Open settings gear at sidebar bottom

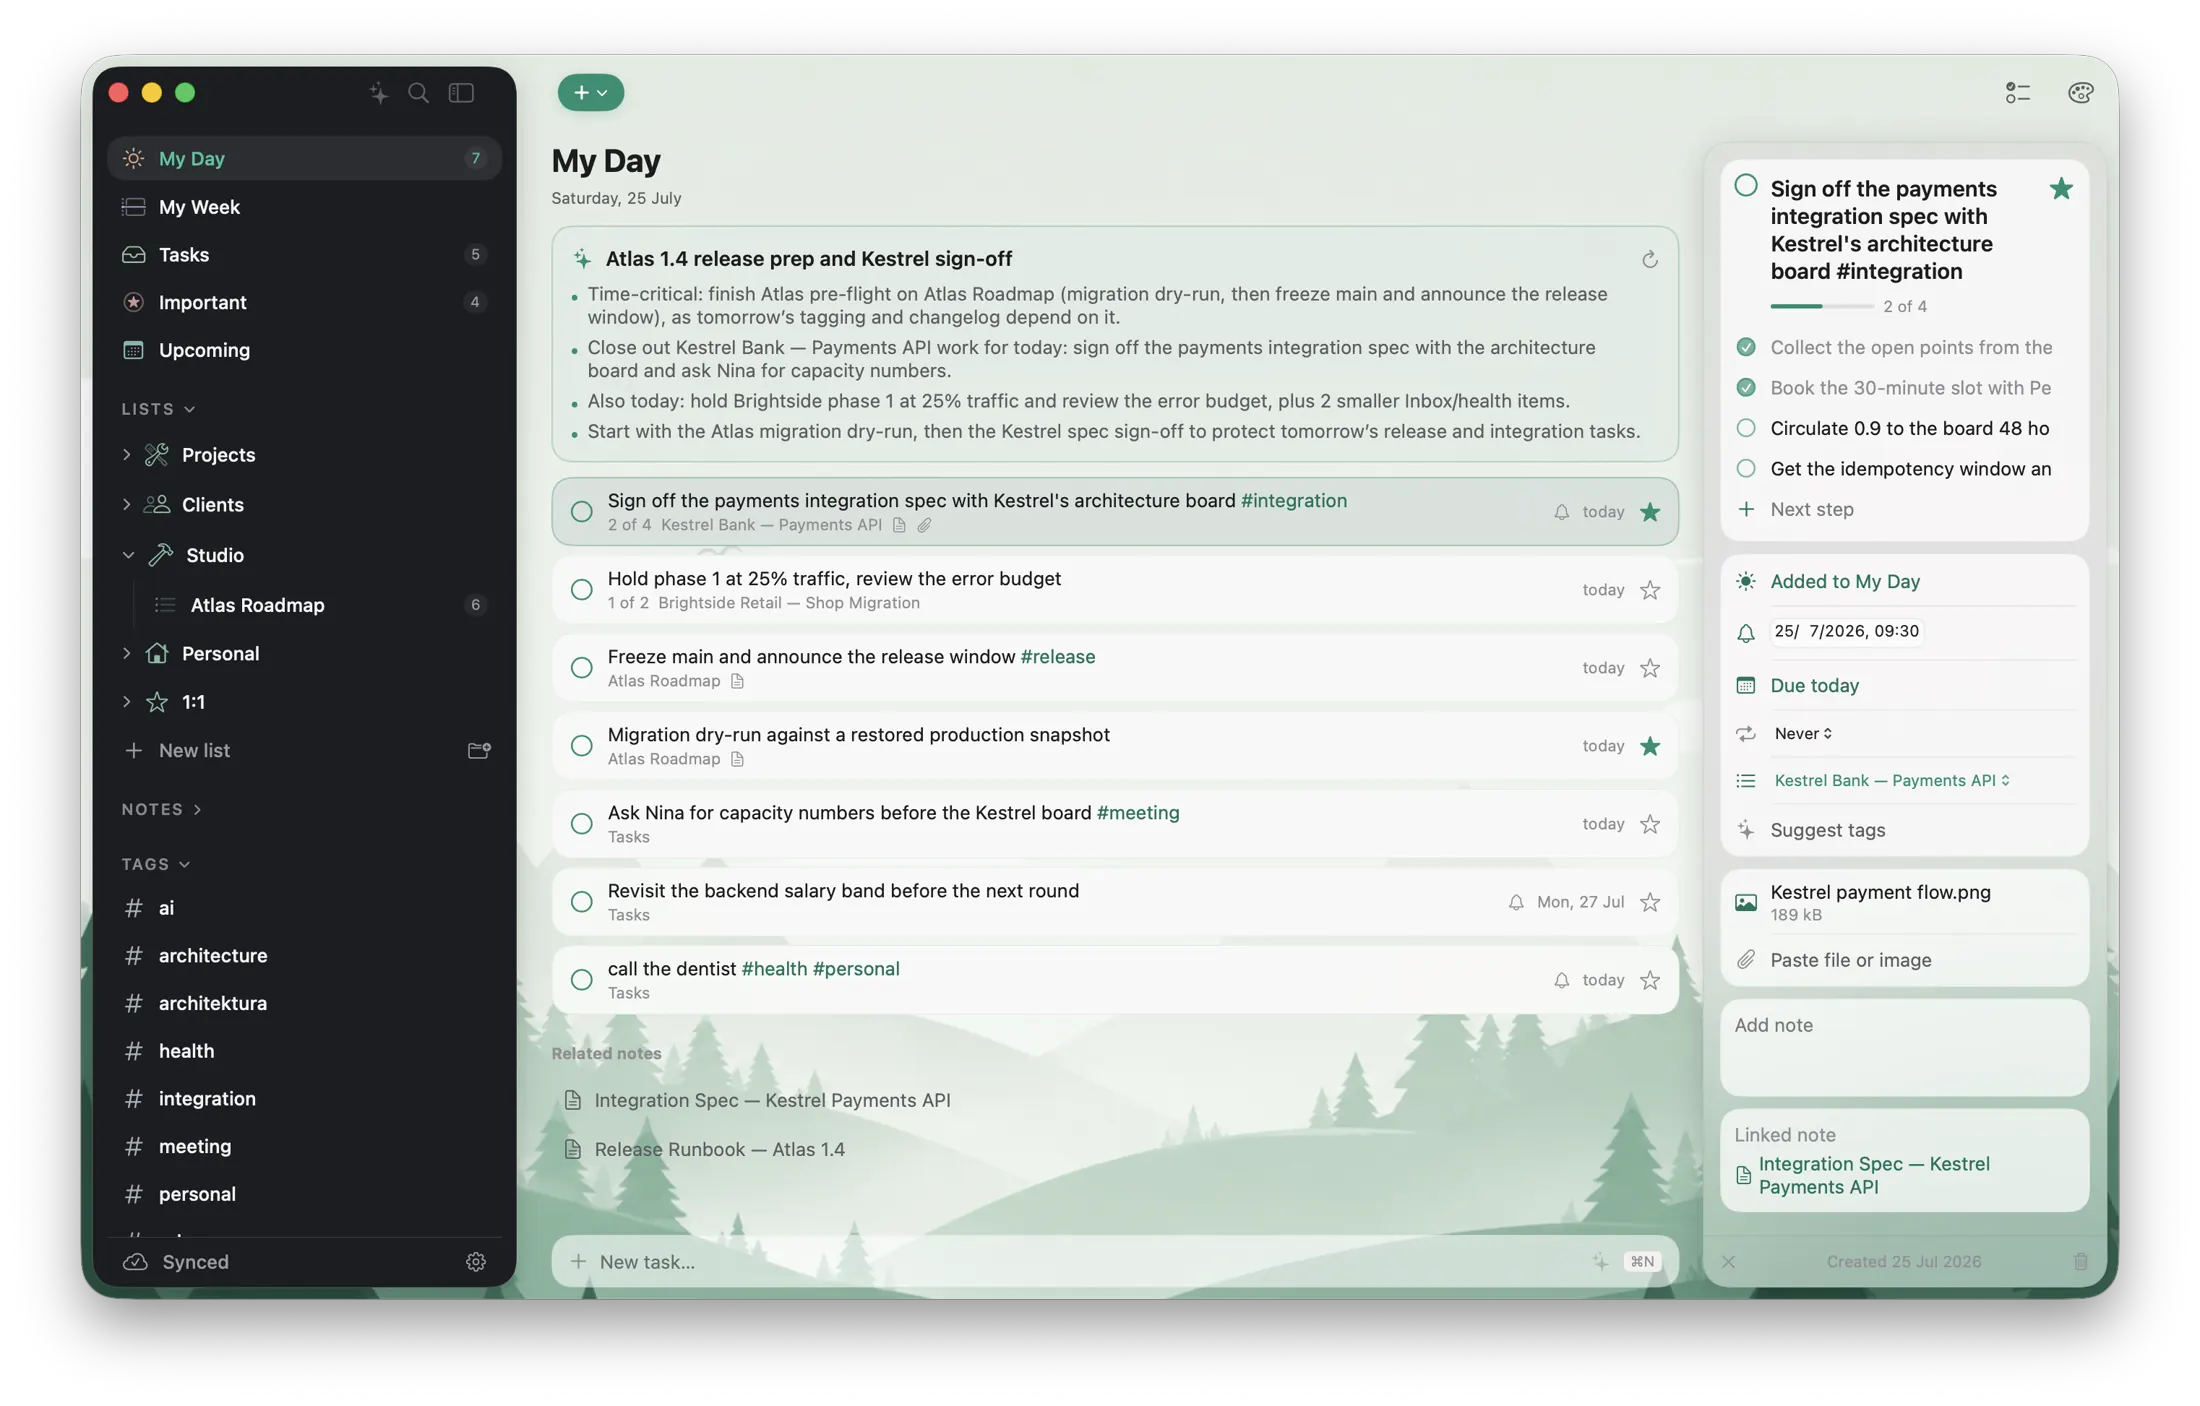[476, 1262]
